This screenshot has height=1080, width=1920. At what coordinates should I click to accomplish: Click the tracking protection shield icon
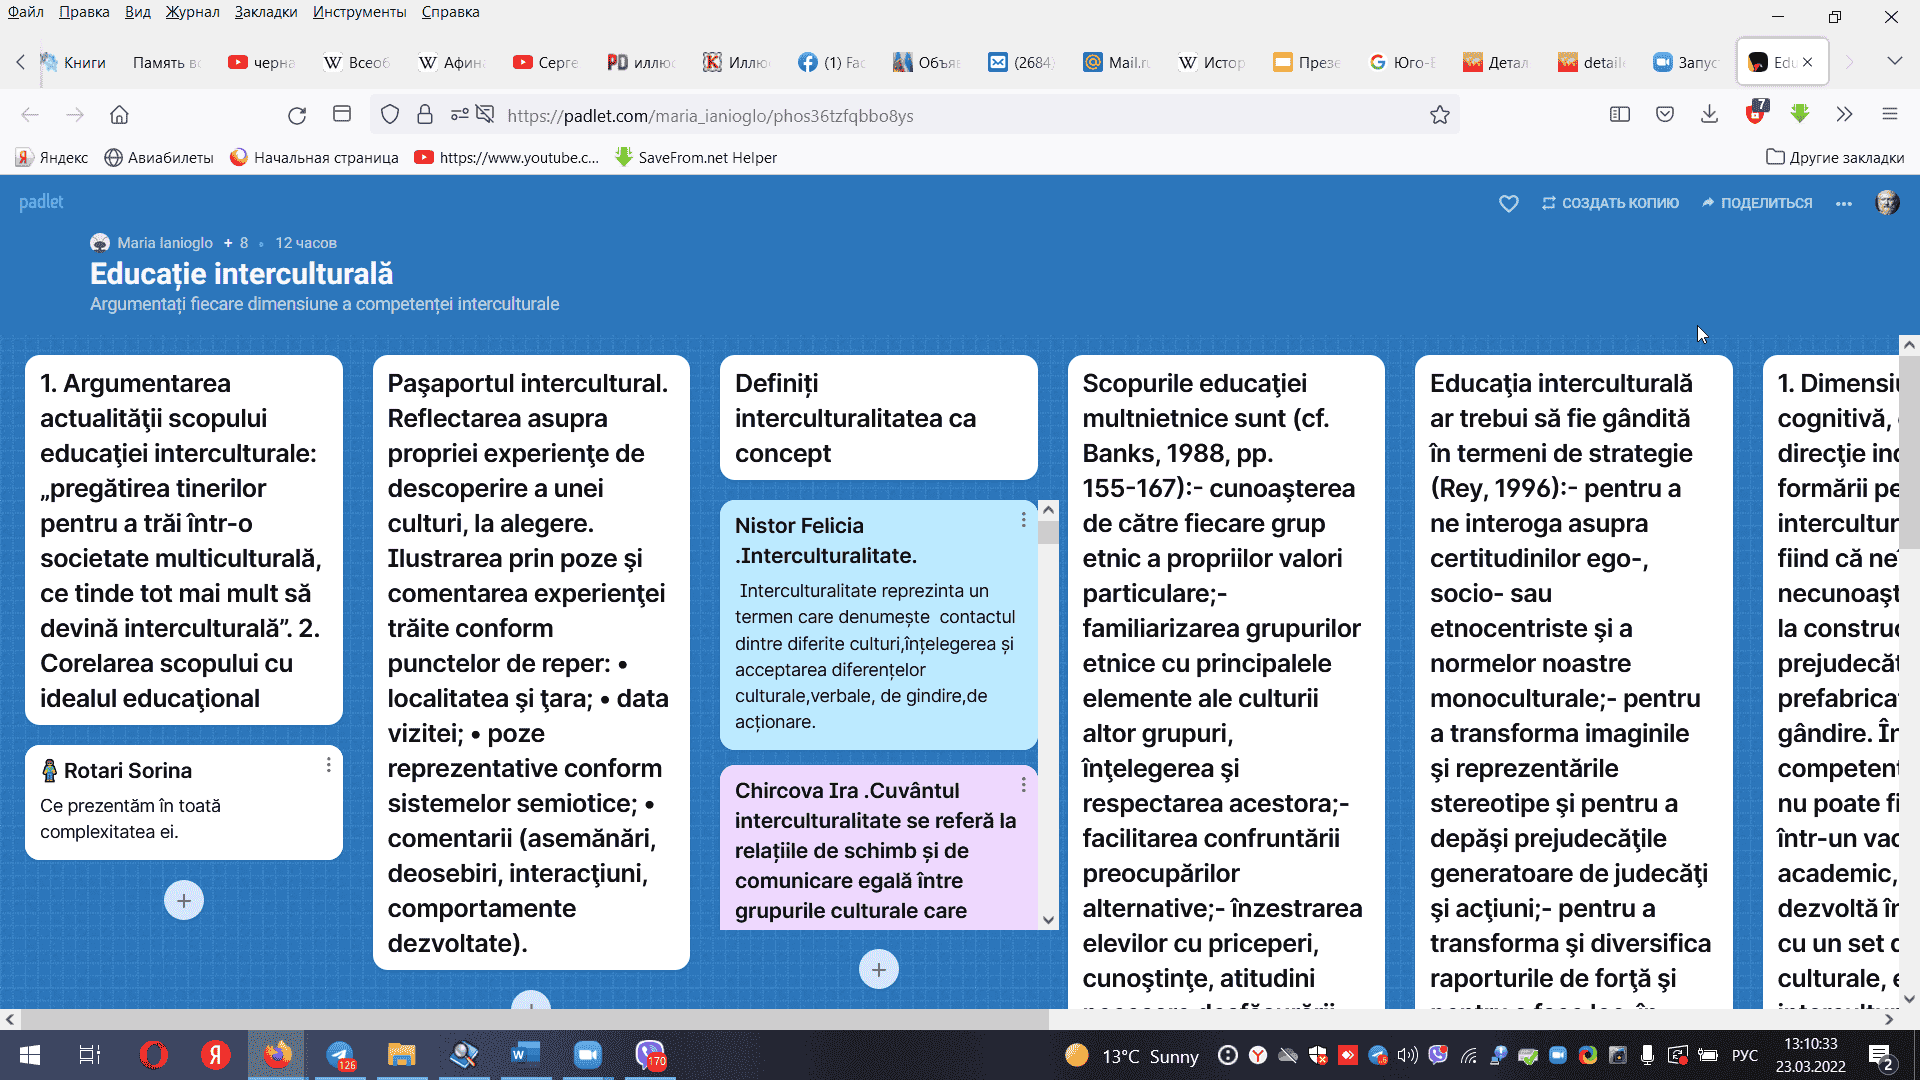390,115
